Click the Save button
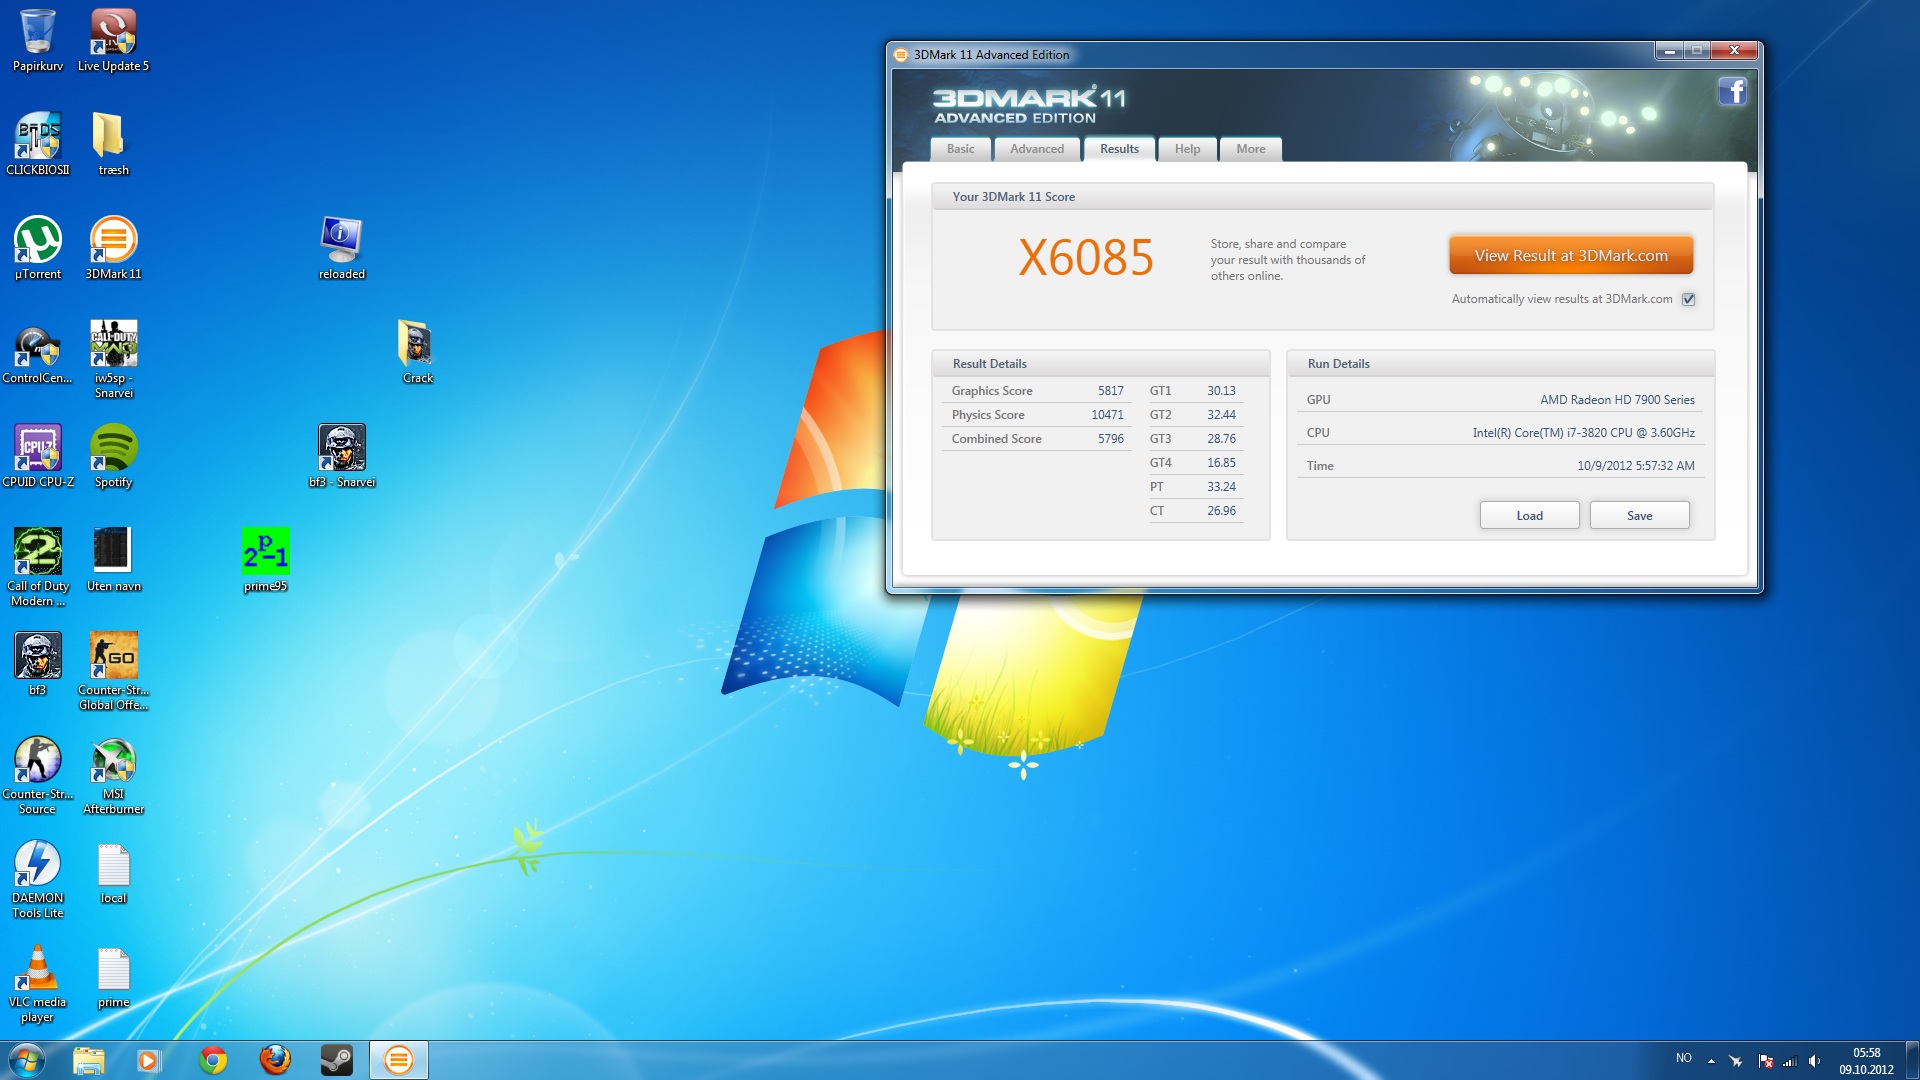1920x1080 pixels. click(x=1639, y=515)
